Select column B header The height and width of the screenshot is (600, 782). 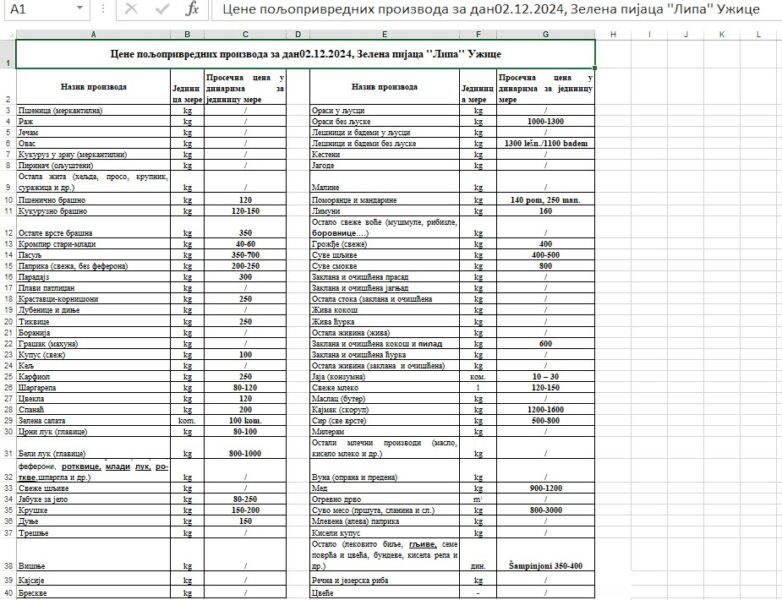[x=188, y=34]
